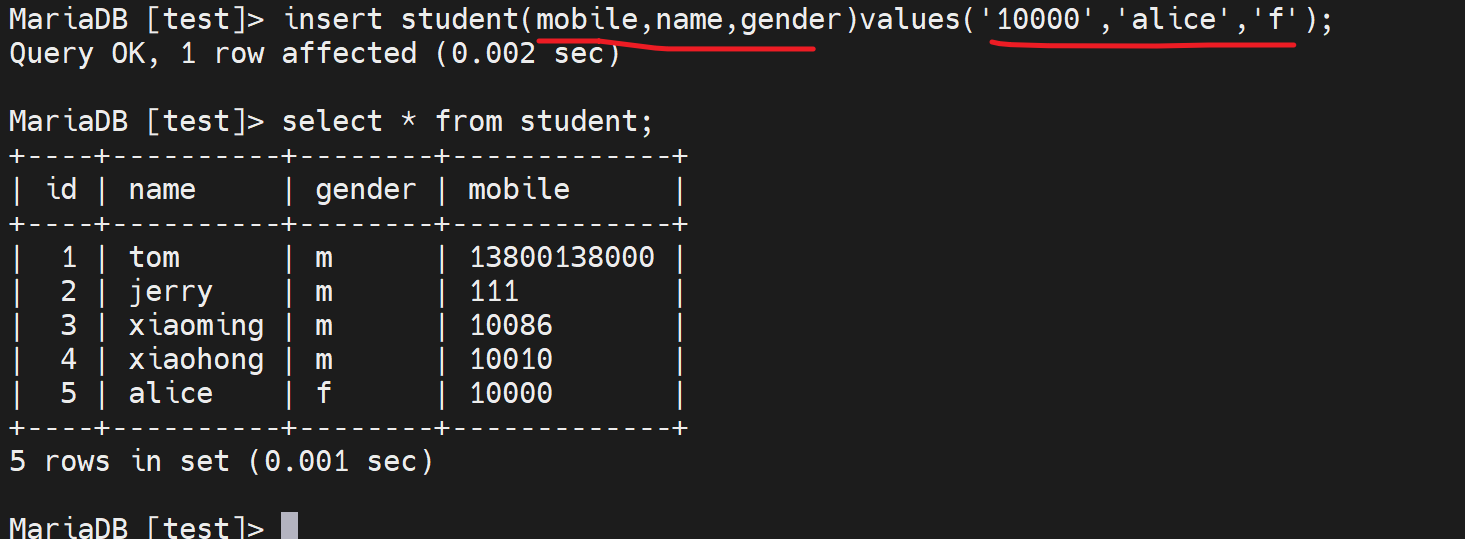Click the 'select' keyword in the query
Screen dimensions: 1465x539
coord(332,121)
